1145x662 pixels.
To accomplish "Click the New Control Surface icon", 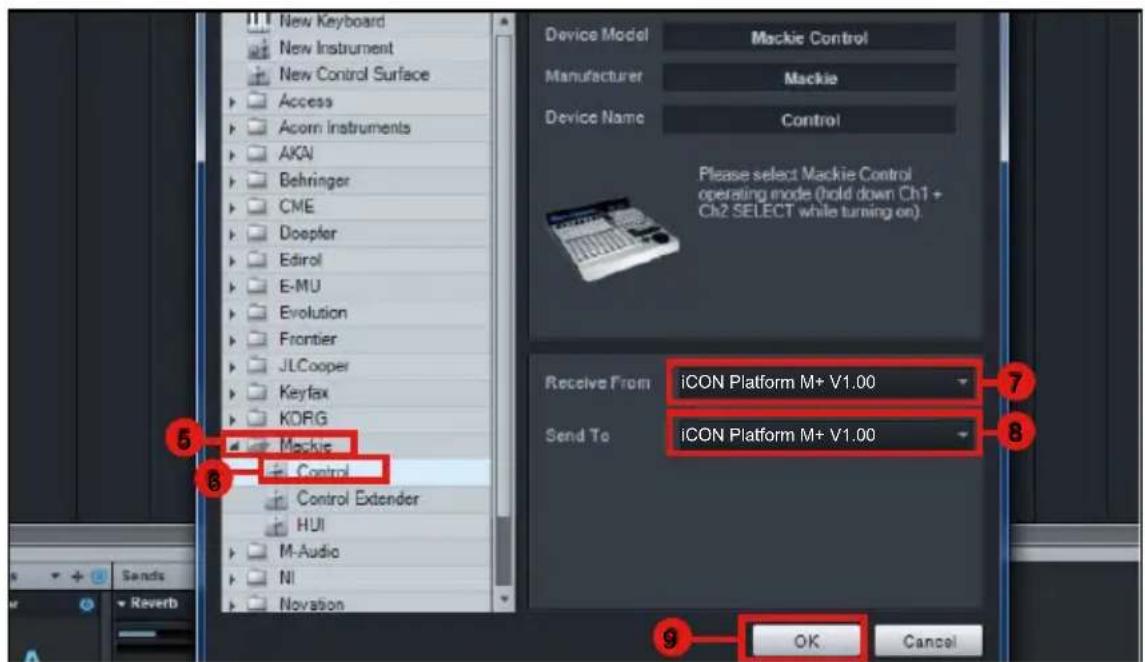I will 259,75.
